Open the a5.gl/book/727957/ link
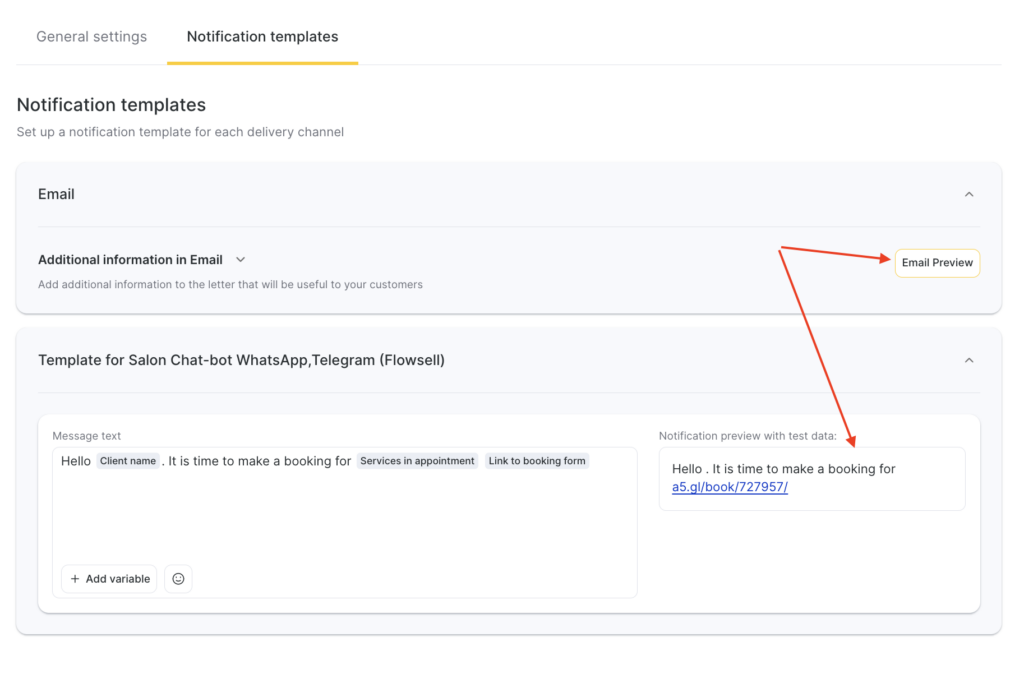Viewport: 1024px width, 674px height. (x=729, y=487)
